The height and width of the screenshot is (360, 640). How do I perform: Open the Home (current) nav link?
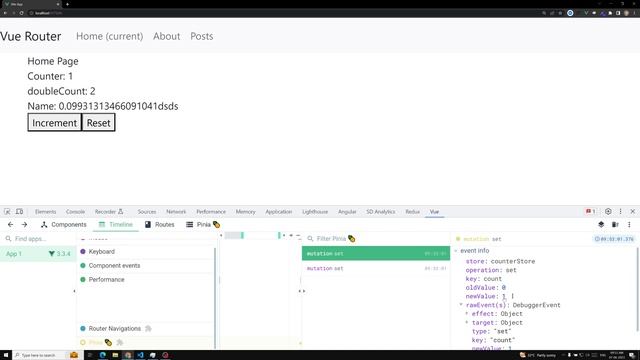pos(109,36)
